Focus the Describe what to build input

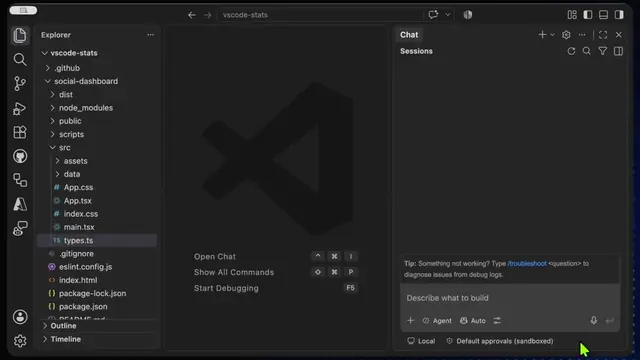pyautogui.click(x=510, y=298)
